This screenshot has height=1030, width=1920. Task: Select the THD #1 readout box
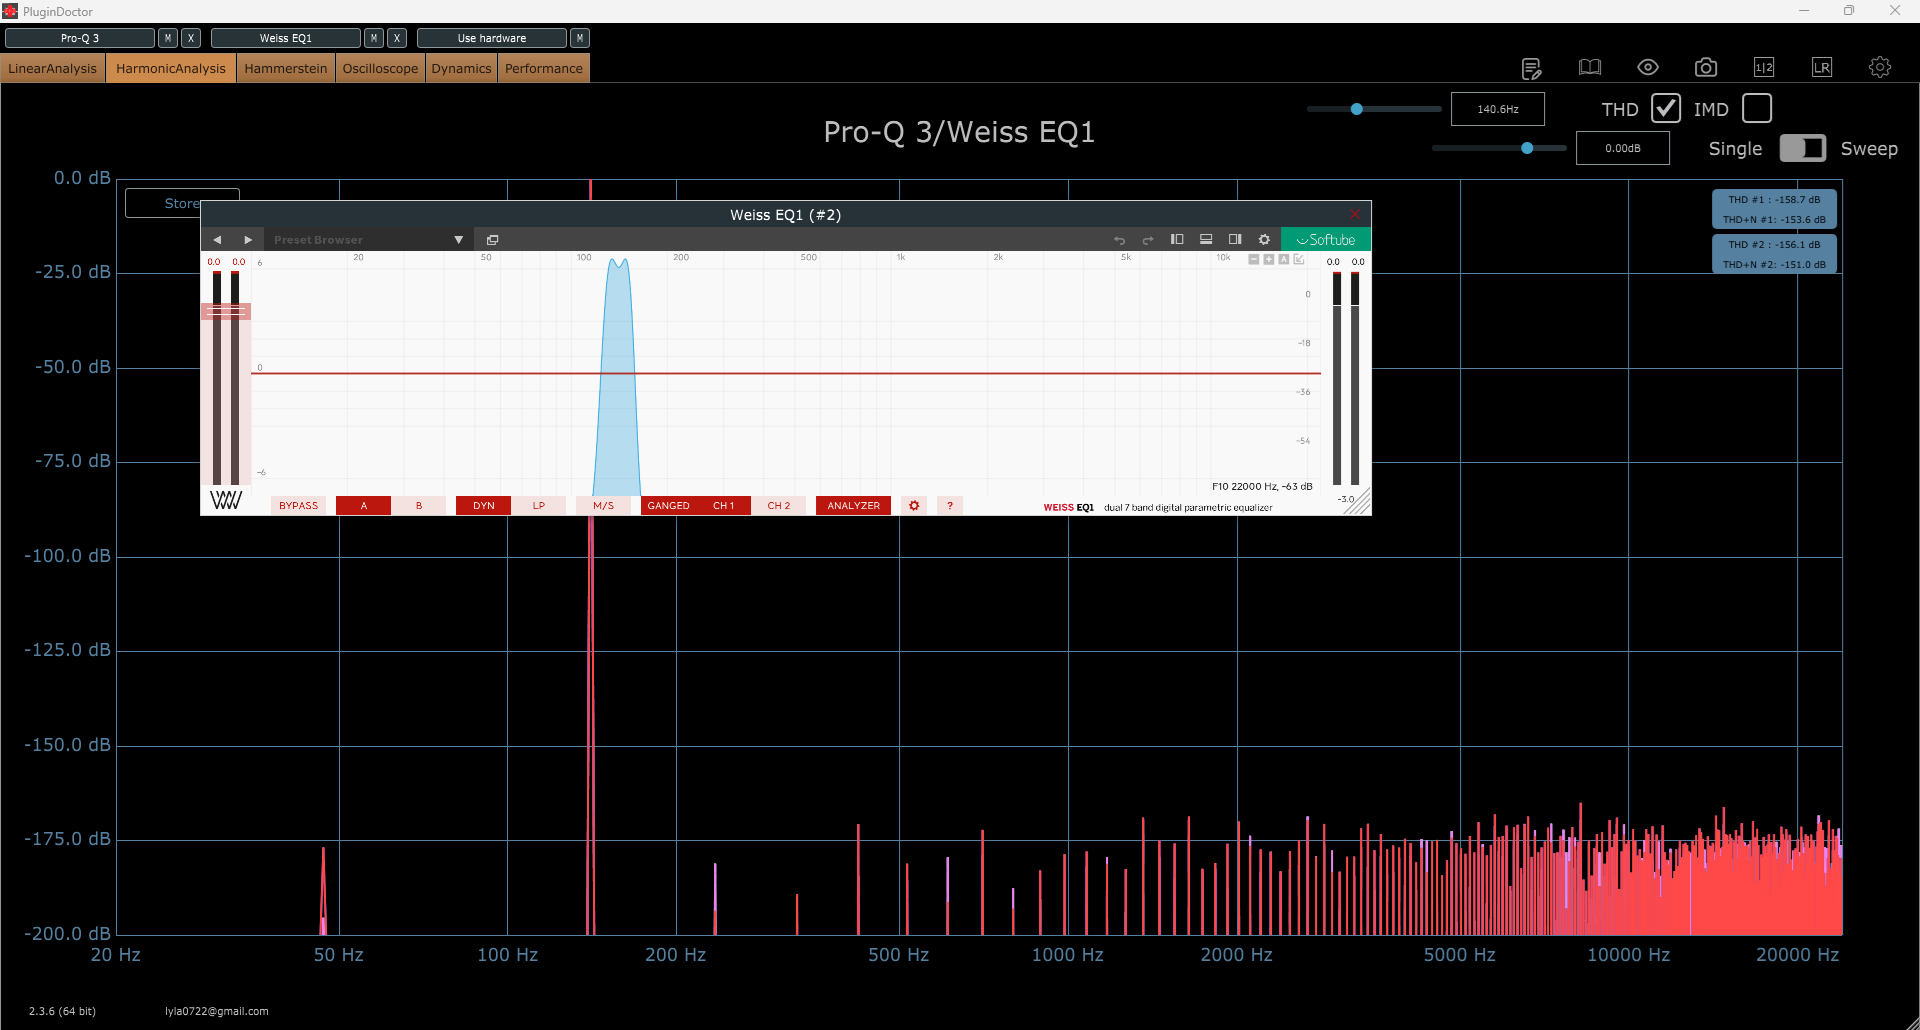click(x=1775, y=209)
